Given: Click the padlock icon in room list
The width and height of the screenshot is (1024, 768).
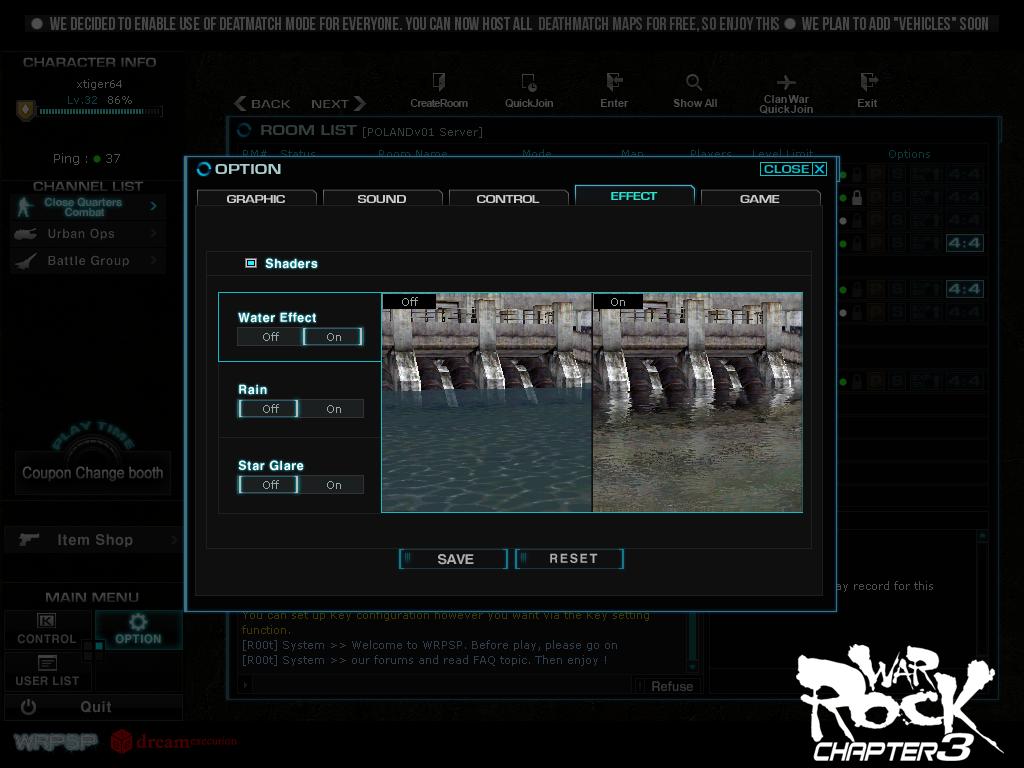Looking at the screenshot, I should [x=857, y=197].
